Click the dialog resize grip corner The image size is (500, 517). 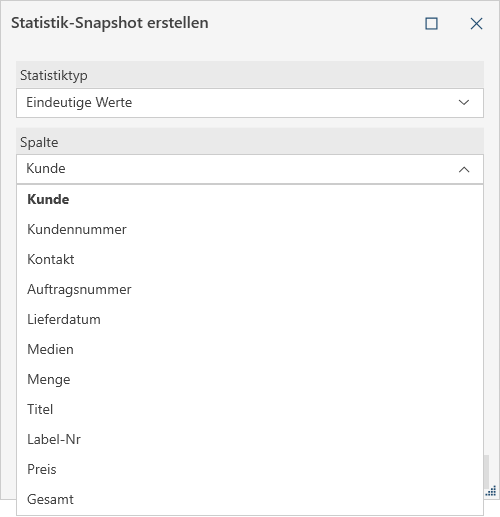click(491, 491)
